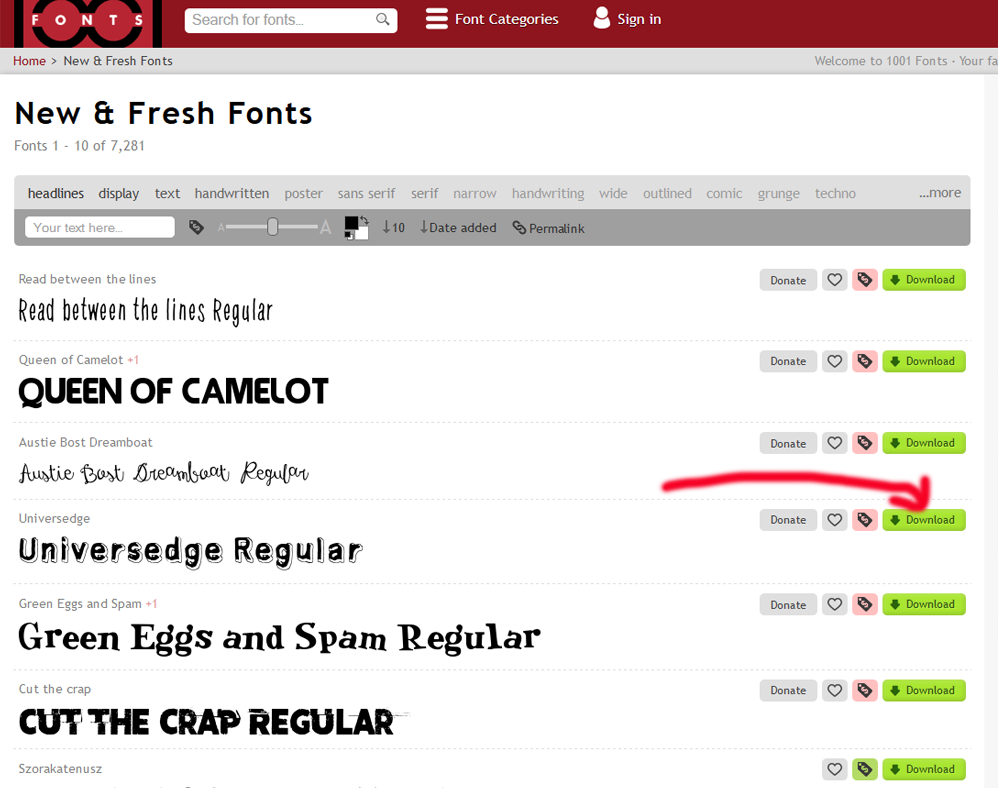Open Green Eggs and Spam Regular preview
The height and width of the screenshot is (788, 998).
point(279,638)
